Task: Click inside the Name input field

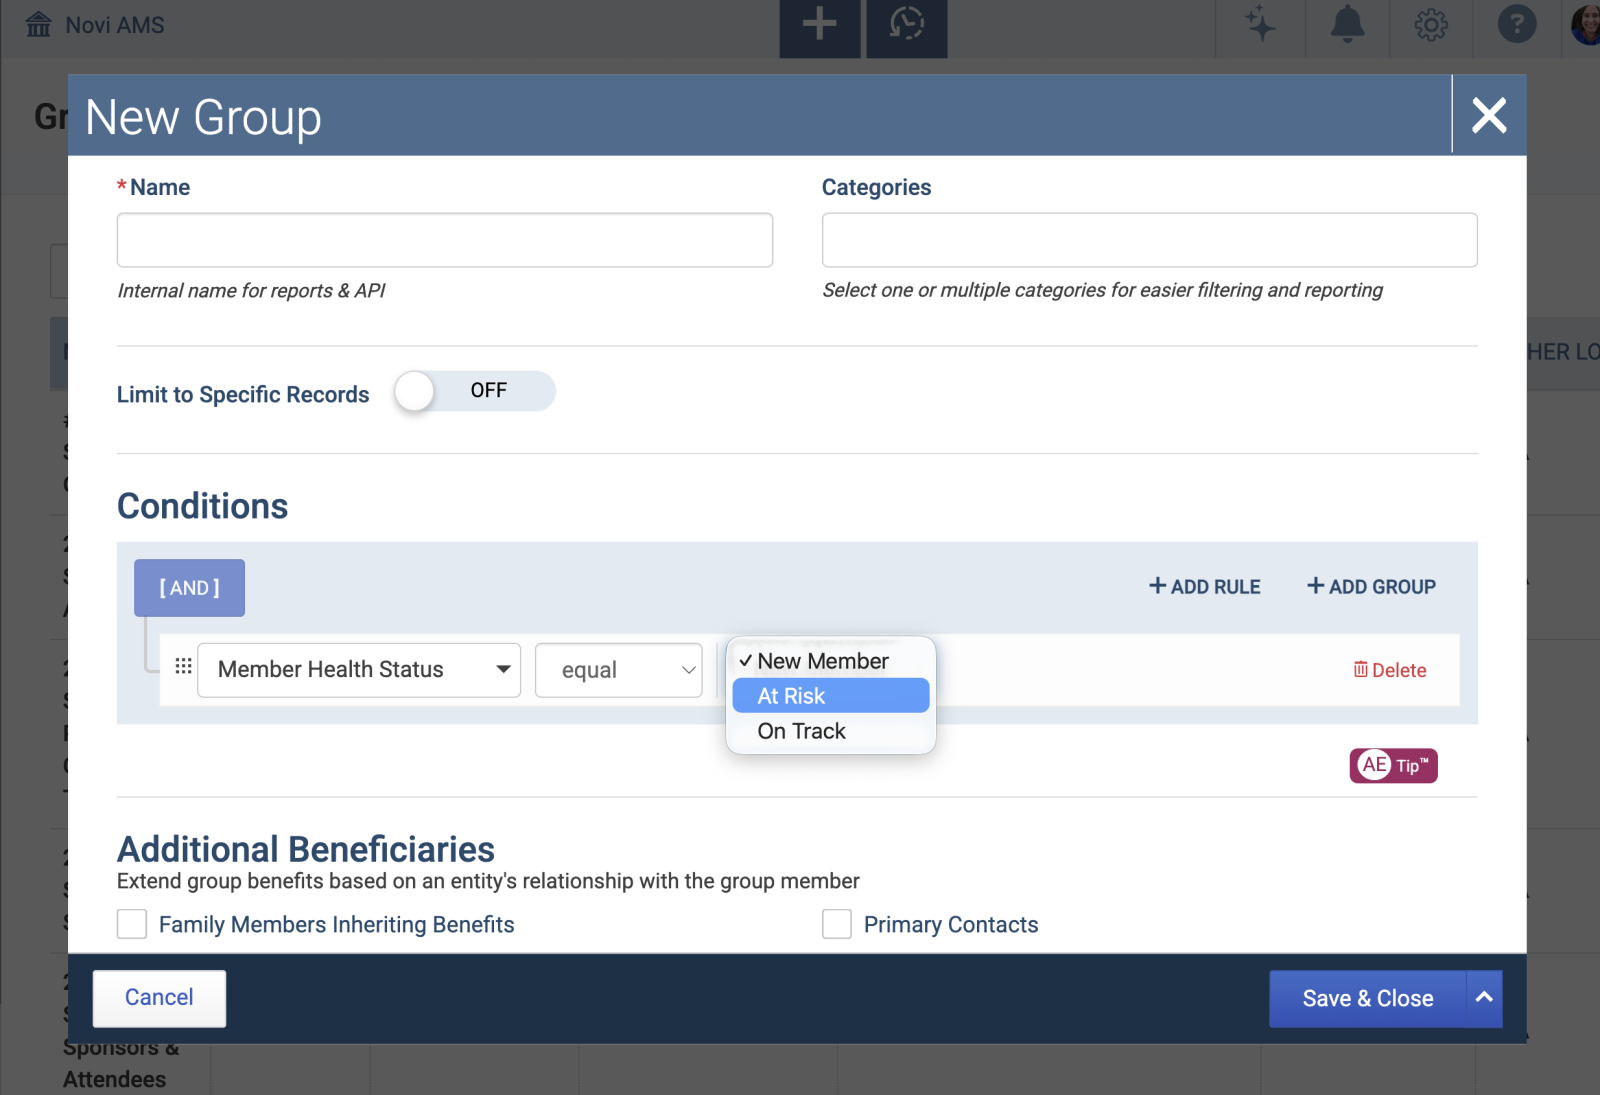Action: [444, 240]
